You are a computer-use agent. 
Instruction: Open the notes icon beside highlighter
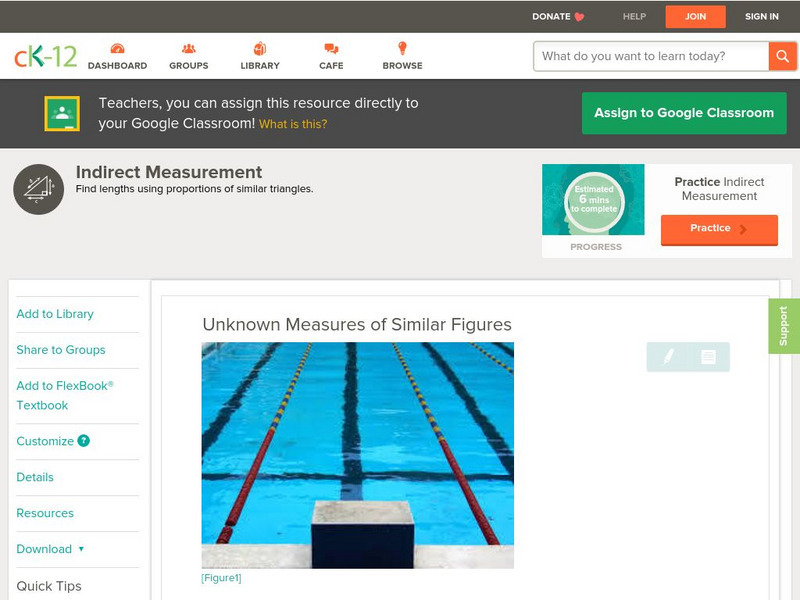coord(708,357)
